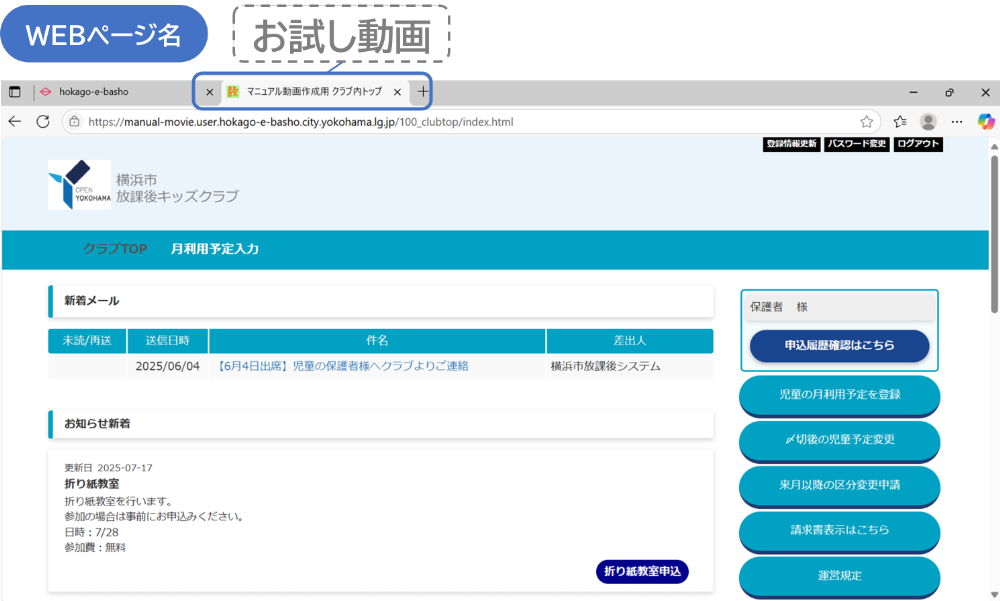Open the favorites list icon
The width and height of the screenshot is (1000, 601).
point(900,121)
